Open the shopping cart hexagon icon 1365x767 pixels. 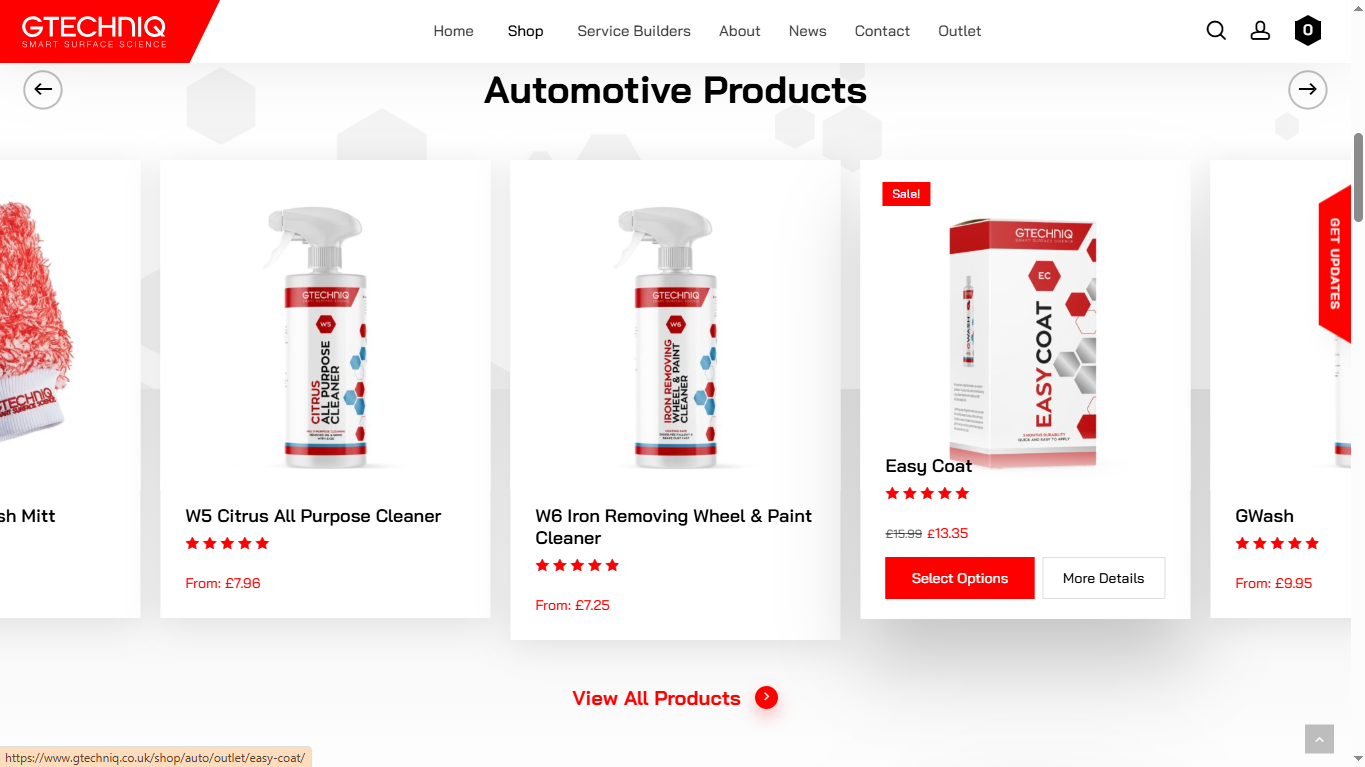click(1307, 31)
